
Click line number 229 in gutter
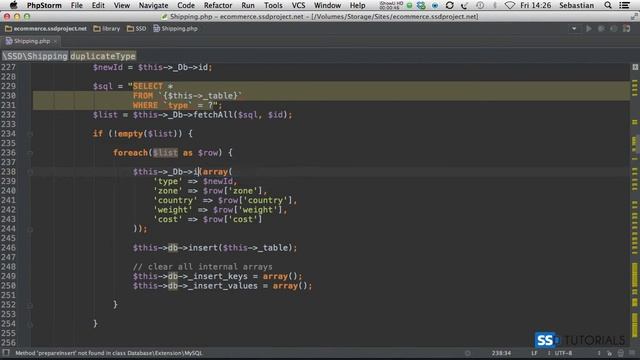(8, 86)
